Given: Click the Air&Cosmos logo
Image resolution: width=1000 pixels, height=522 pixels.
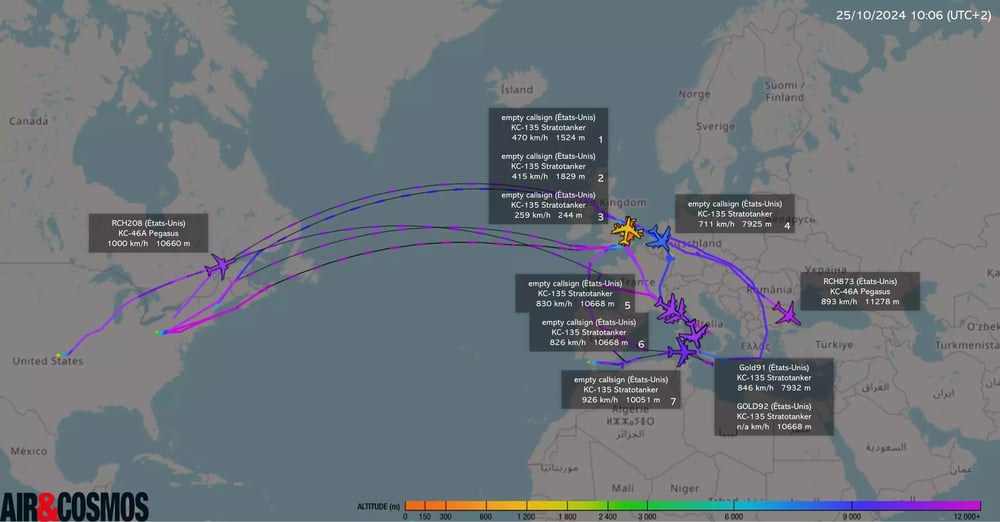Looking at the screenshot, I should click(x=75, y=507).
